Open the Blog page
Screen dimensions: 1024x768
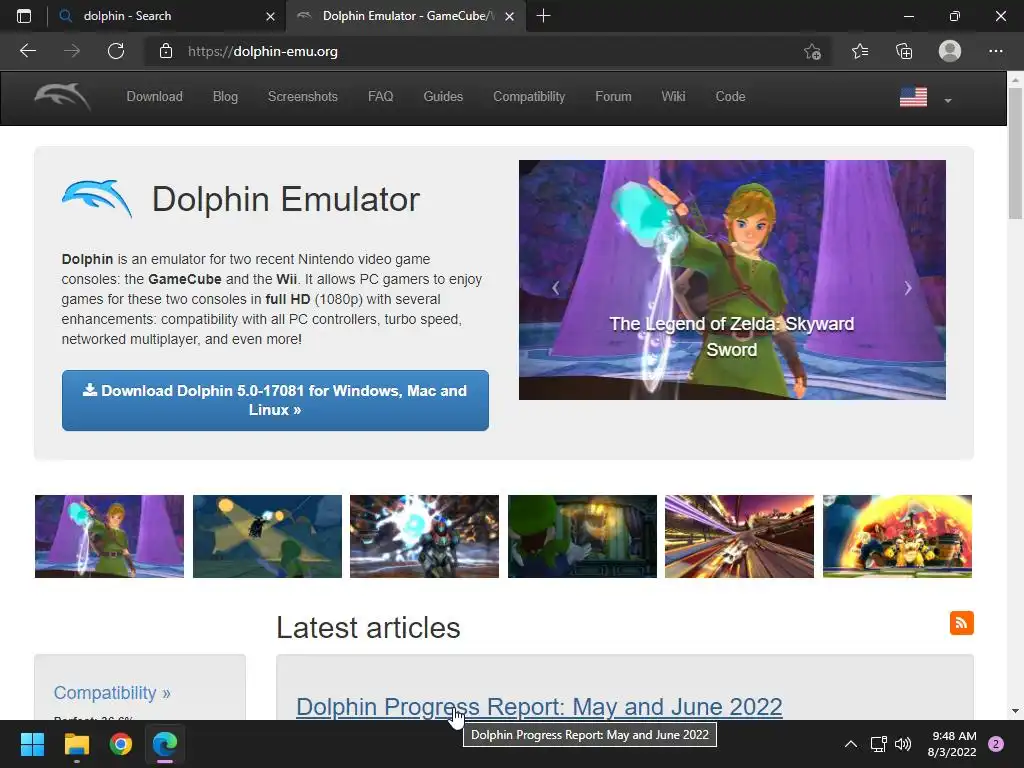[x=225, y=97]
